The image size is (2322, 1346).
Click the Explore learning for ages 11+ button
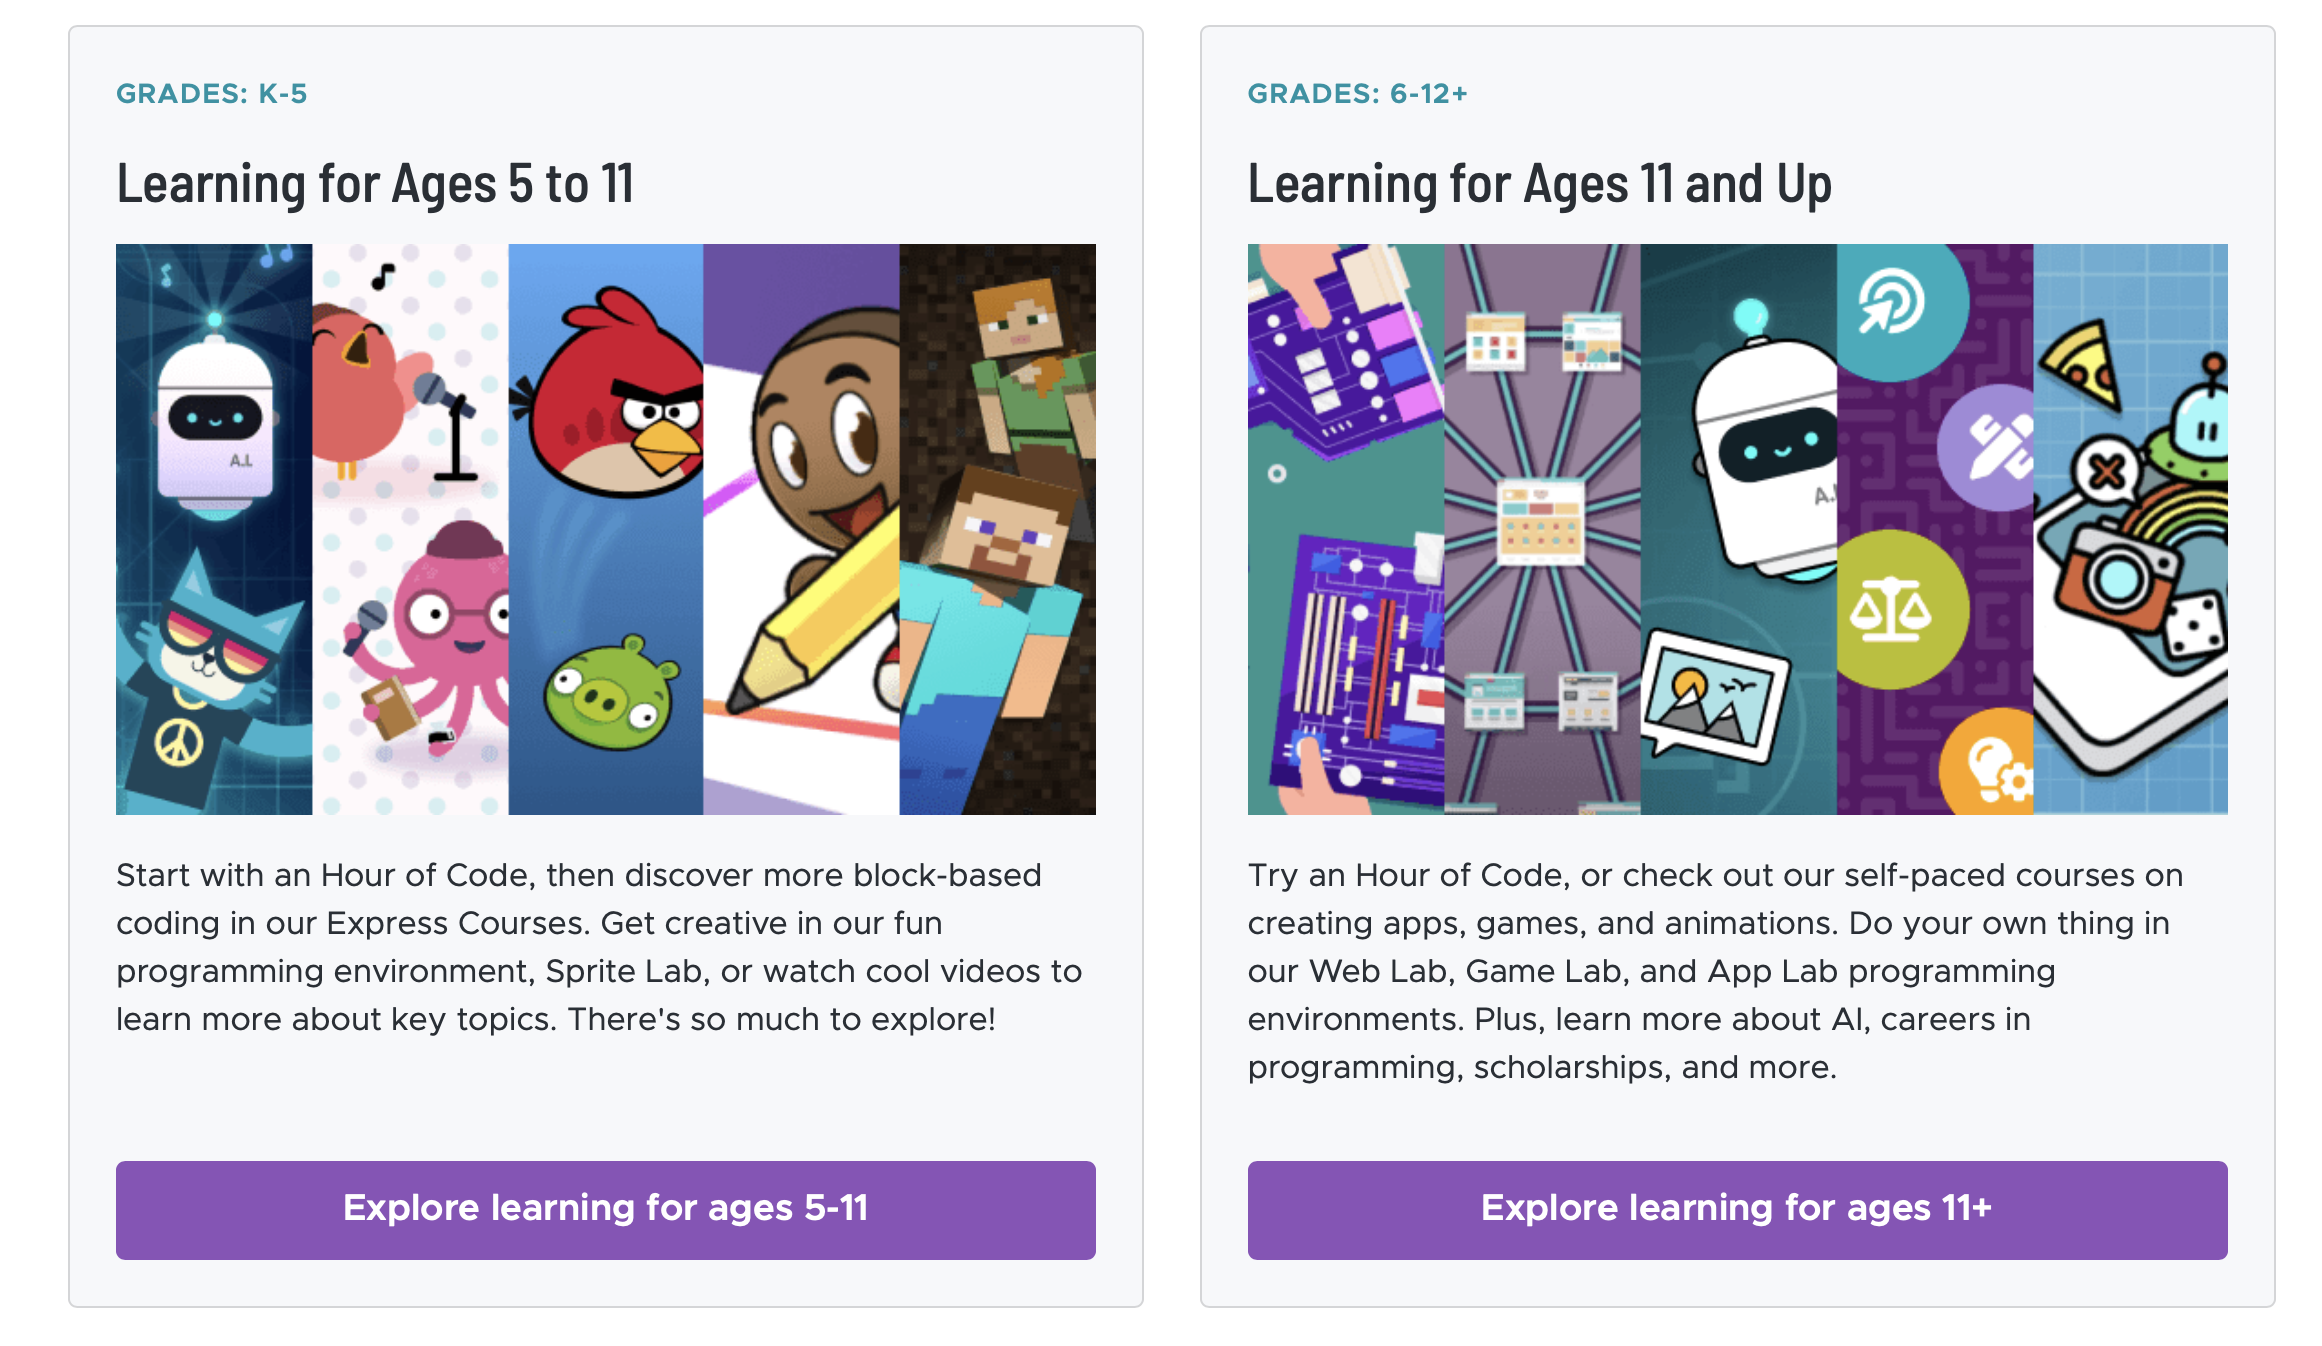coord(1737,1209)
